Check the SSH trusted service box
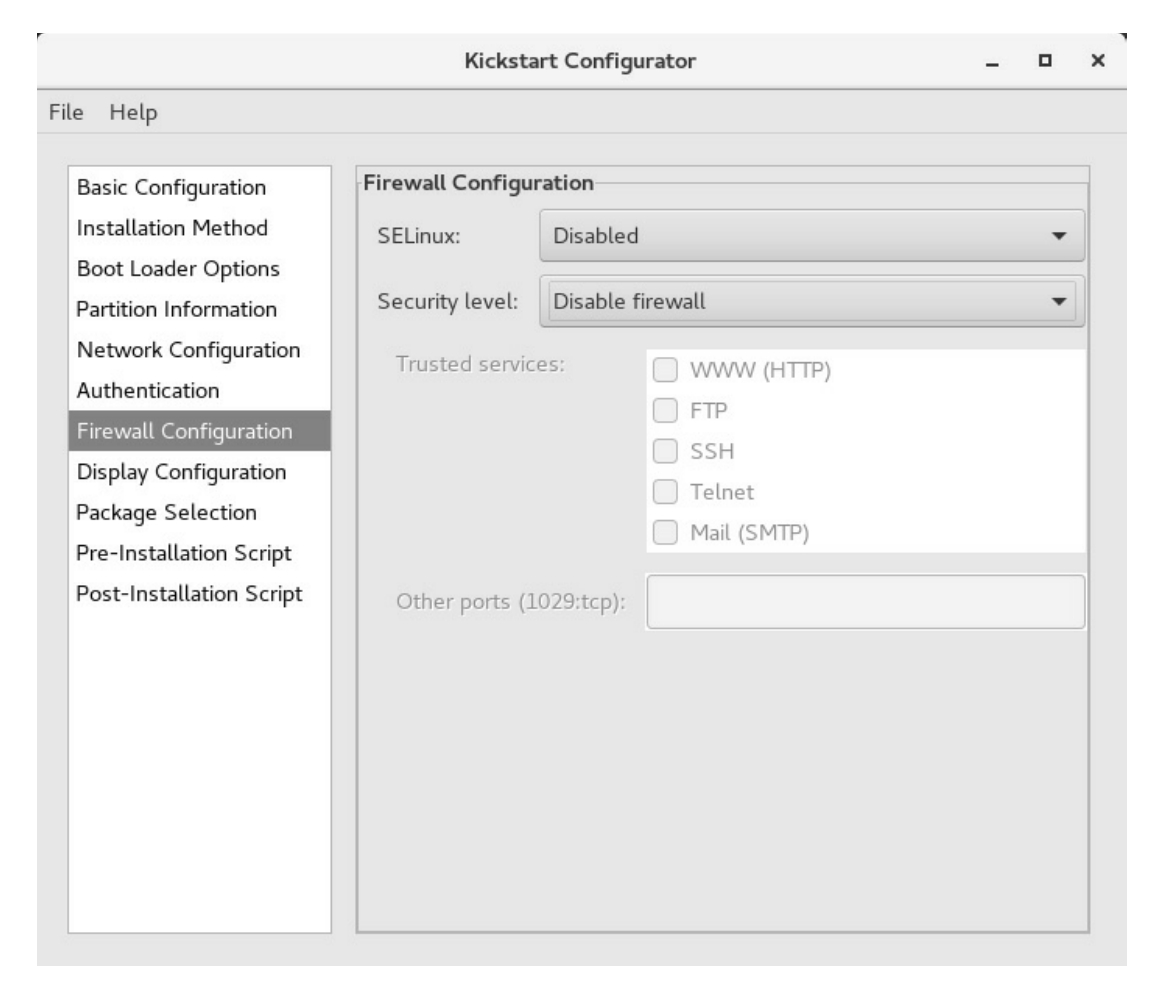The image size is (1155, 990). click(665, 452)
